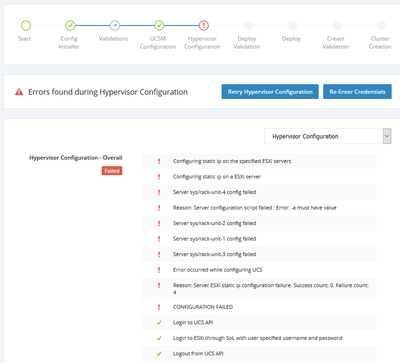Screen dimensions: 400x363
Task: Click 'Errors found during Hypervisor Configuration' message
Action: (x=108, y=92)
